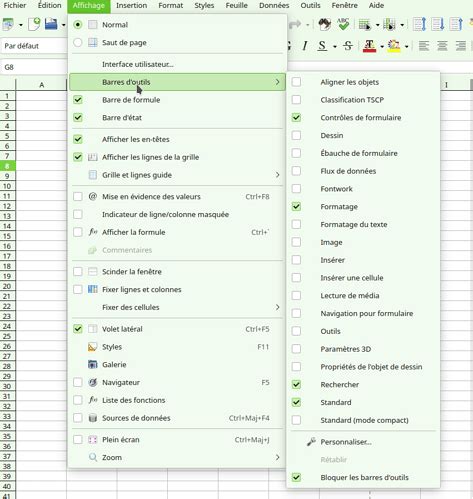The width and height of the screenshot is (473, 499).
Task: Align cell text left
Action: [x=424, y=46]
